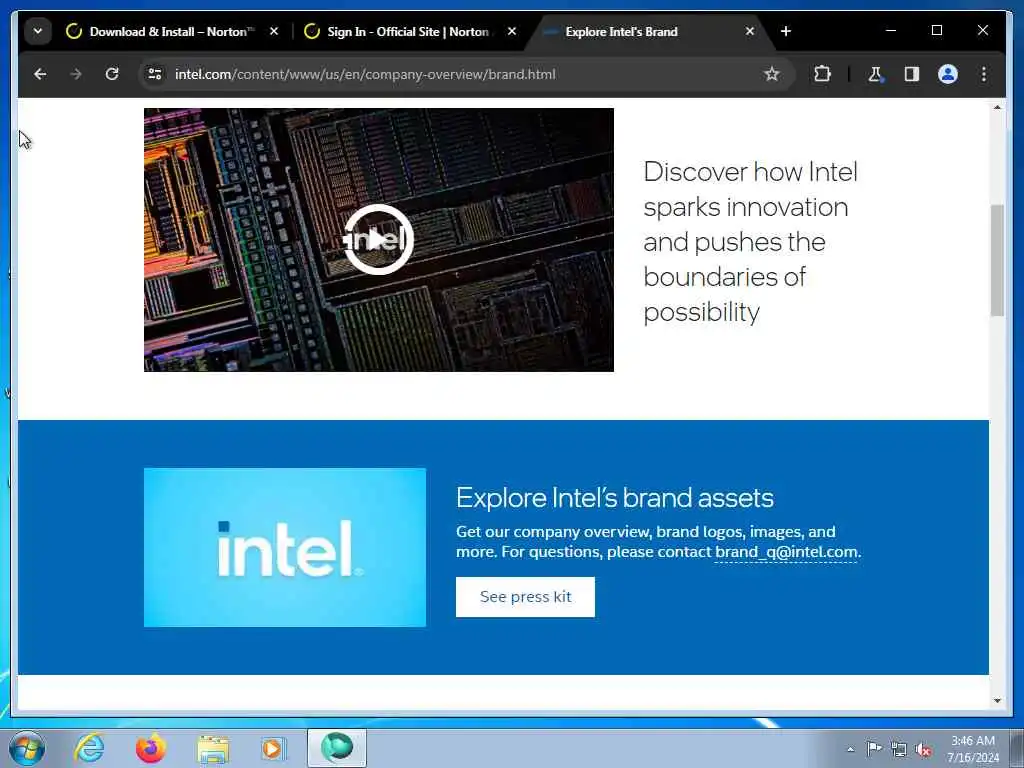
Task: Open the taskbar clock and date
Action: tap(973, 749)
